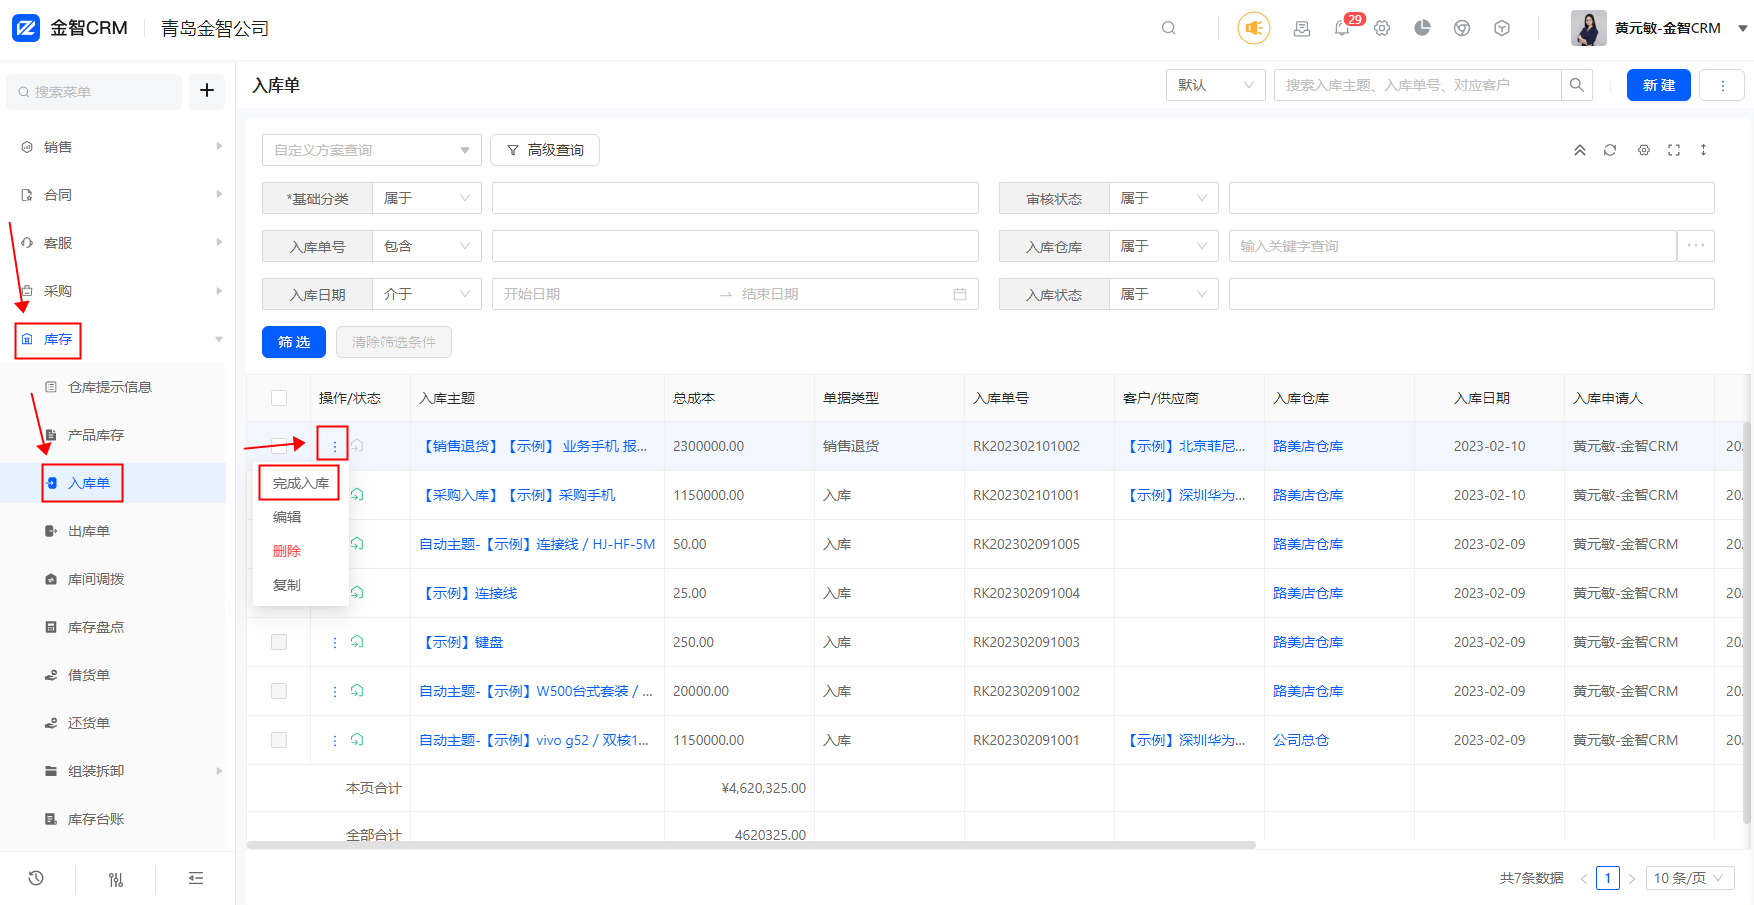
Task: Open column settings gear above the table
Action: (1644, 150)
